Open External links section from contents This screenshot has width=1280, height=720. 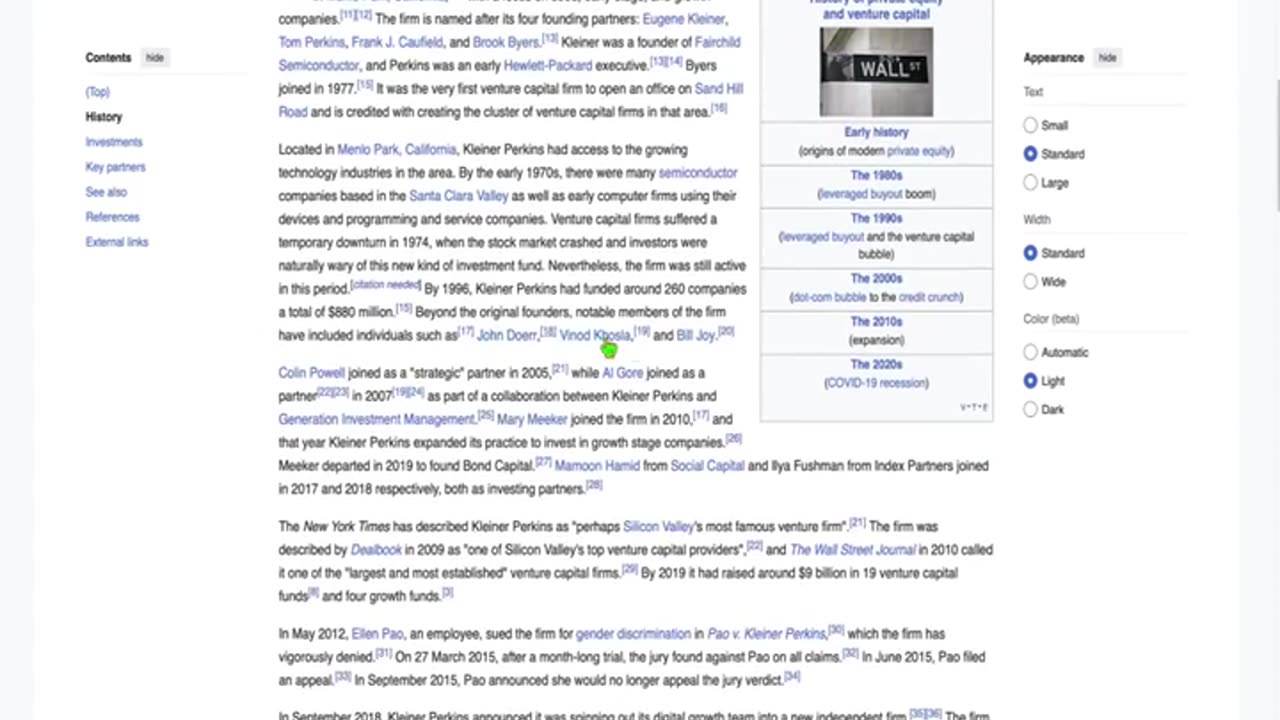(x=116, y=242)
